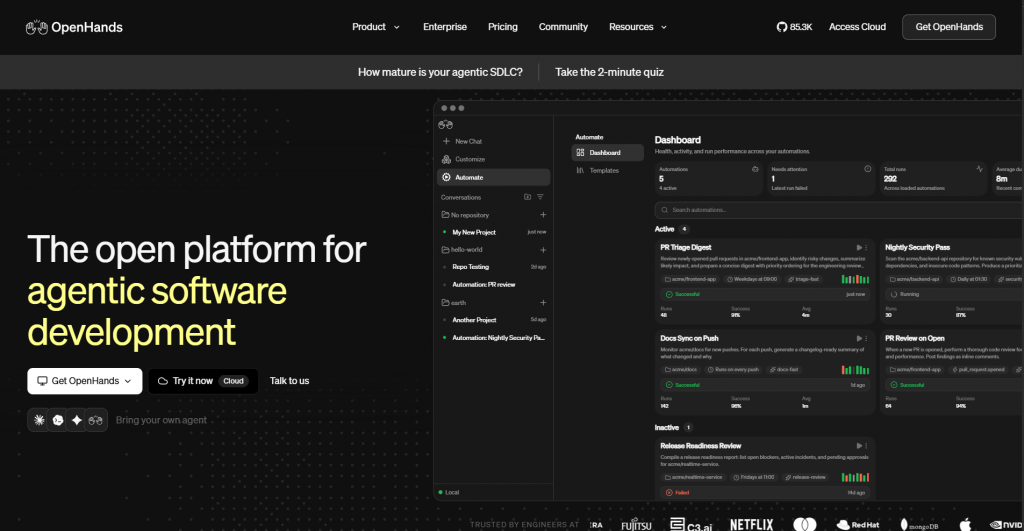This screenshot has width=1024, height=531.
Task: Click the terminal blob agent icon
Action: point(58,420)
